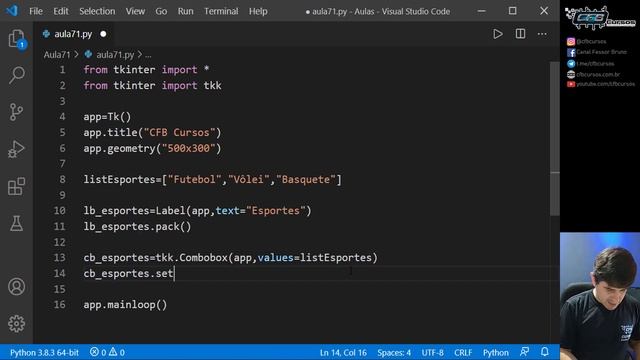Click the editor vertical scrollbar

554,139
